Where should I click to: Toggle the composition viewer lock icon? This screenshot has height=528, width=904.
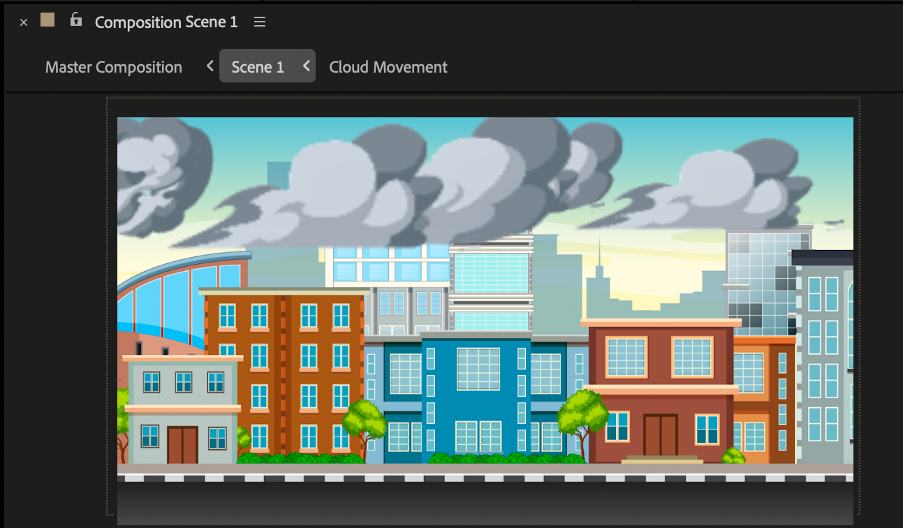(x=76, y=20)
